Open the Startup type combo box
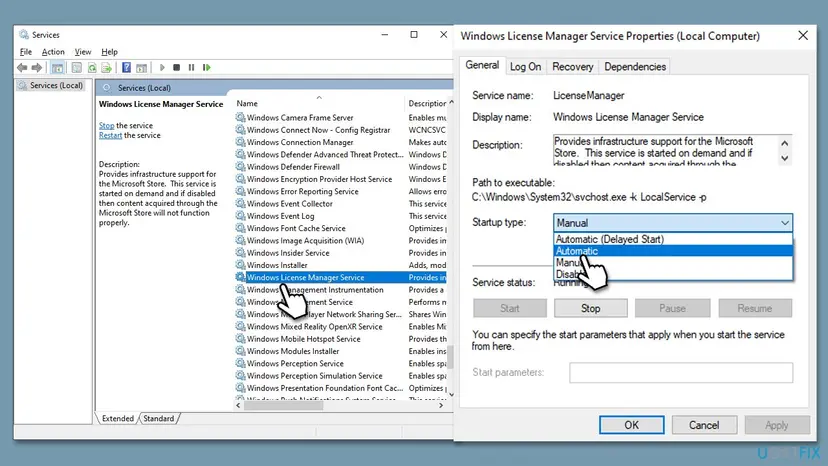This screenshot has width=828, height=466. 673,223
